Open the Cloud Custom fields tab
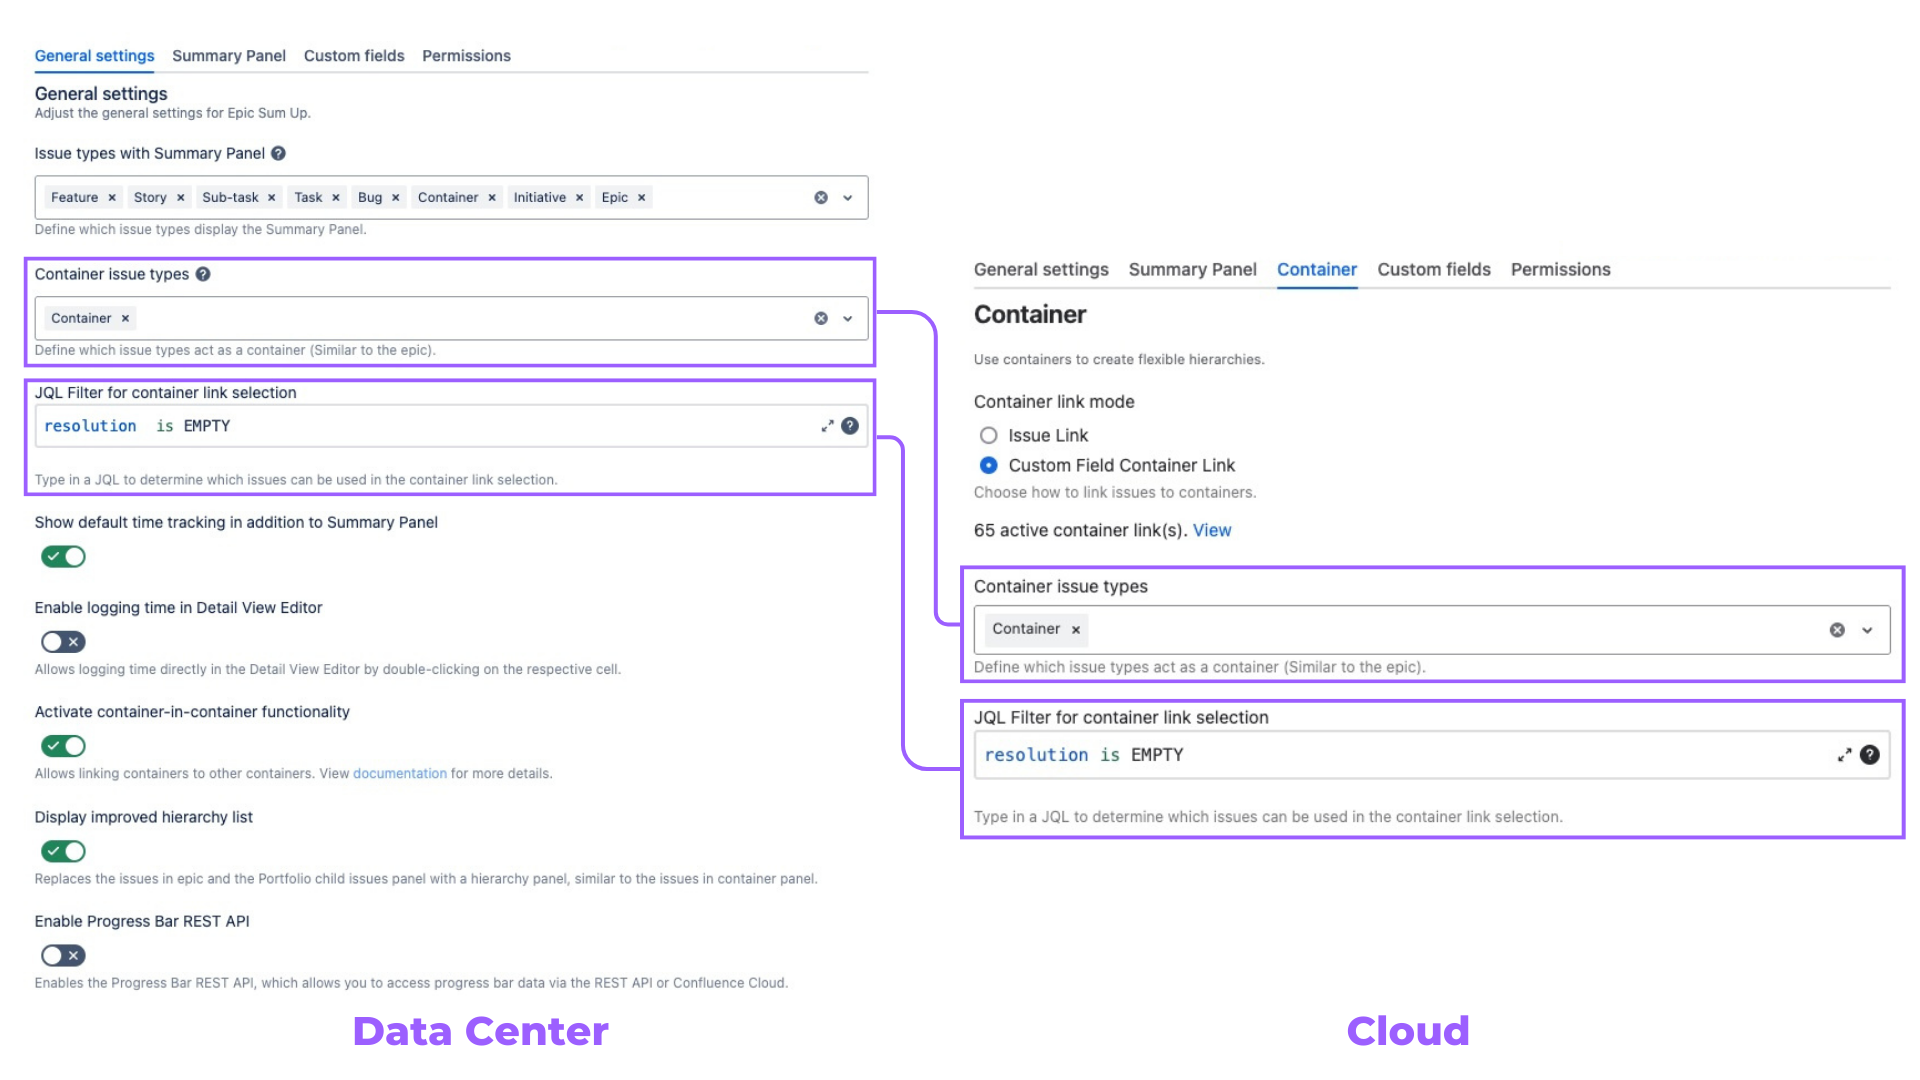This screenshot has height=1080, width=1920. (1433, 270)
